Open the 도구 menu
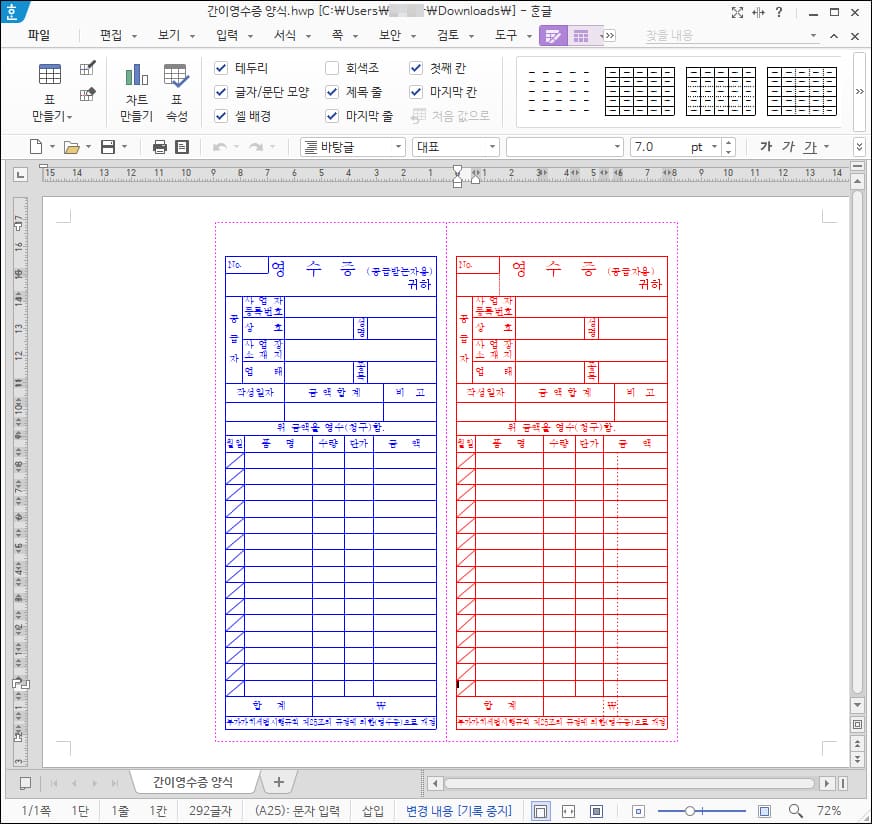Image resolution: width=872 pixels, height=824 pixels. [x=506, y=36]
